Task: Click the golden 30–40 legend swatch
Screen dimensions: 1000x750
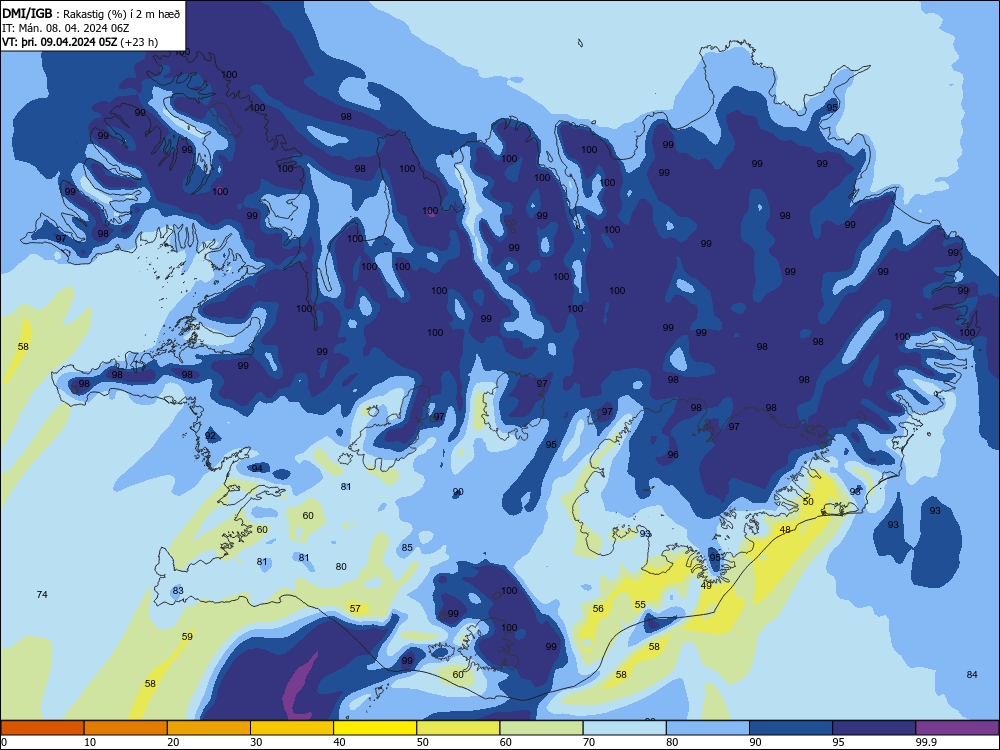Action: pyautogui.click(x=292, y=728)
